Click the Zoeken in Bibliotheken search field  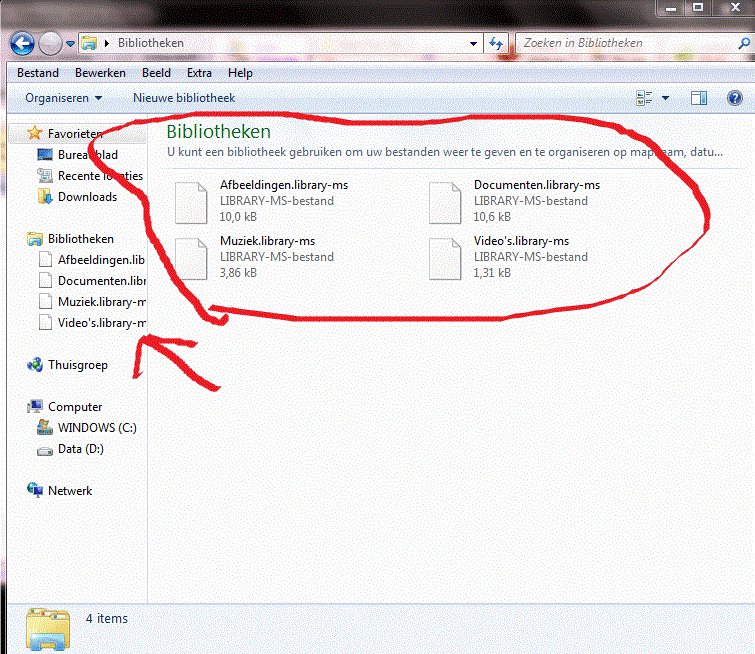pos(626,43)
